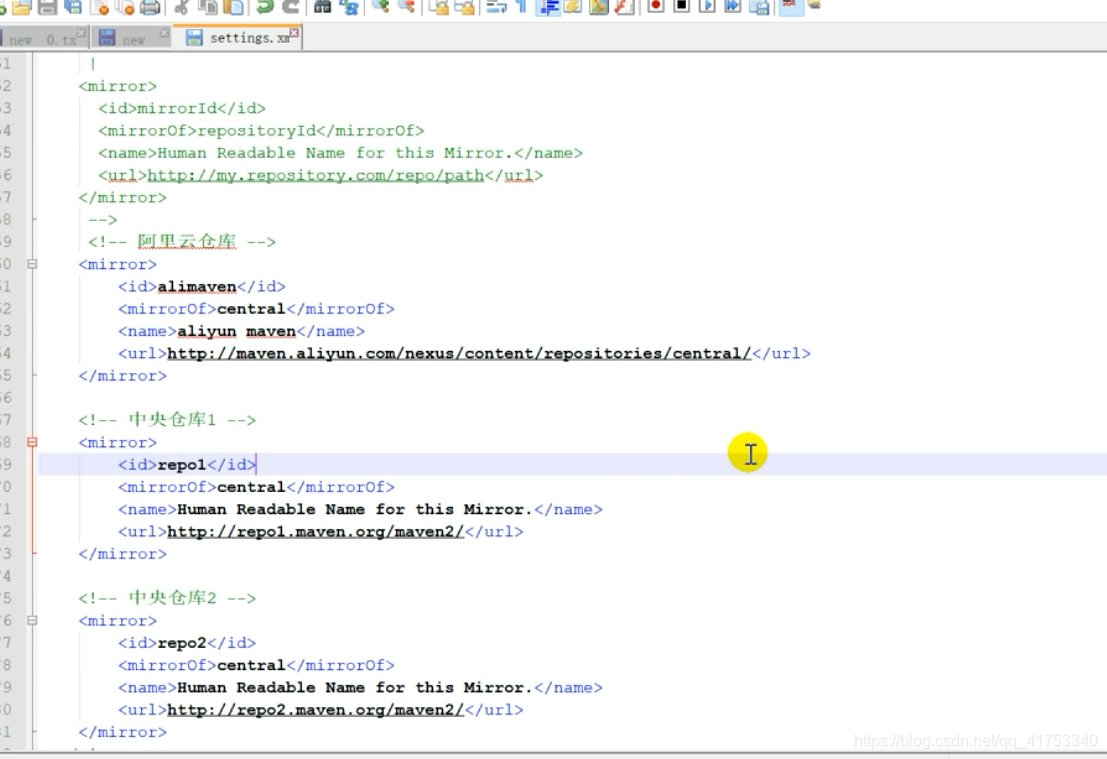Open the user defined language icon
The width and height of the screenshot is (1107, 759).
click(573, 7)
